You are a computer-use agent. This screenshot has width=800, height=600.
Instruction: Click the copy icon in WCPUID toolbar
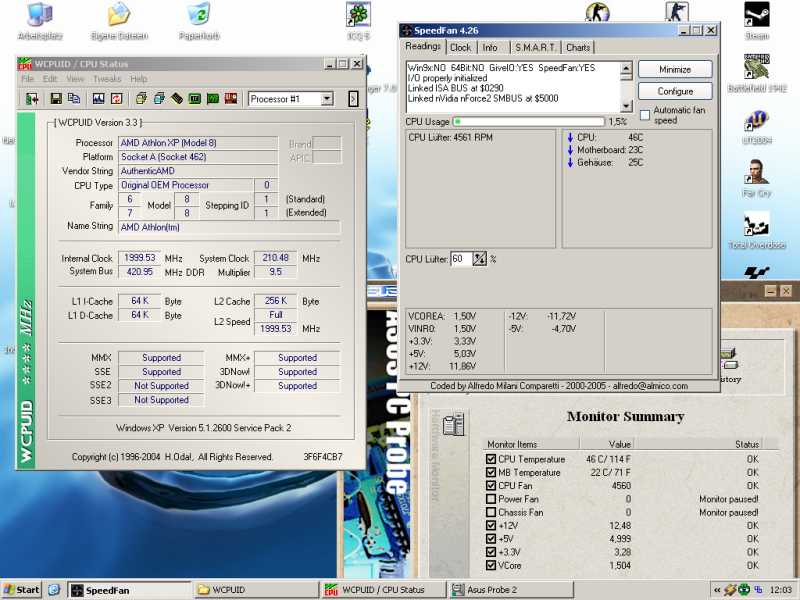(x=73, y=99)
